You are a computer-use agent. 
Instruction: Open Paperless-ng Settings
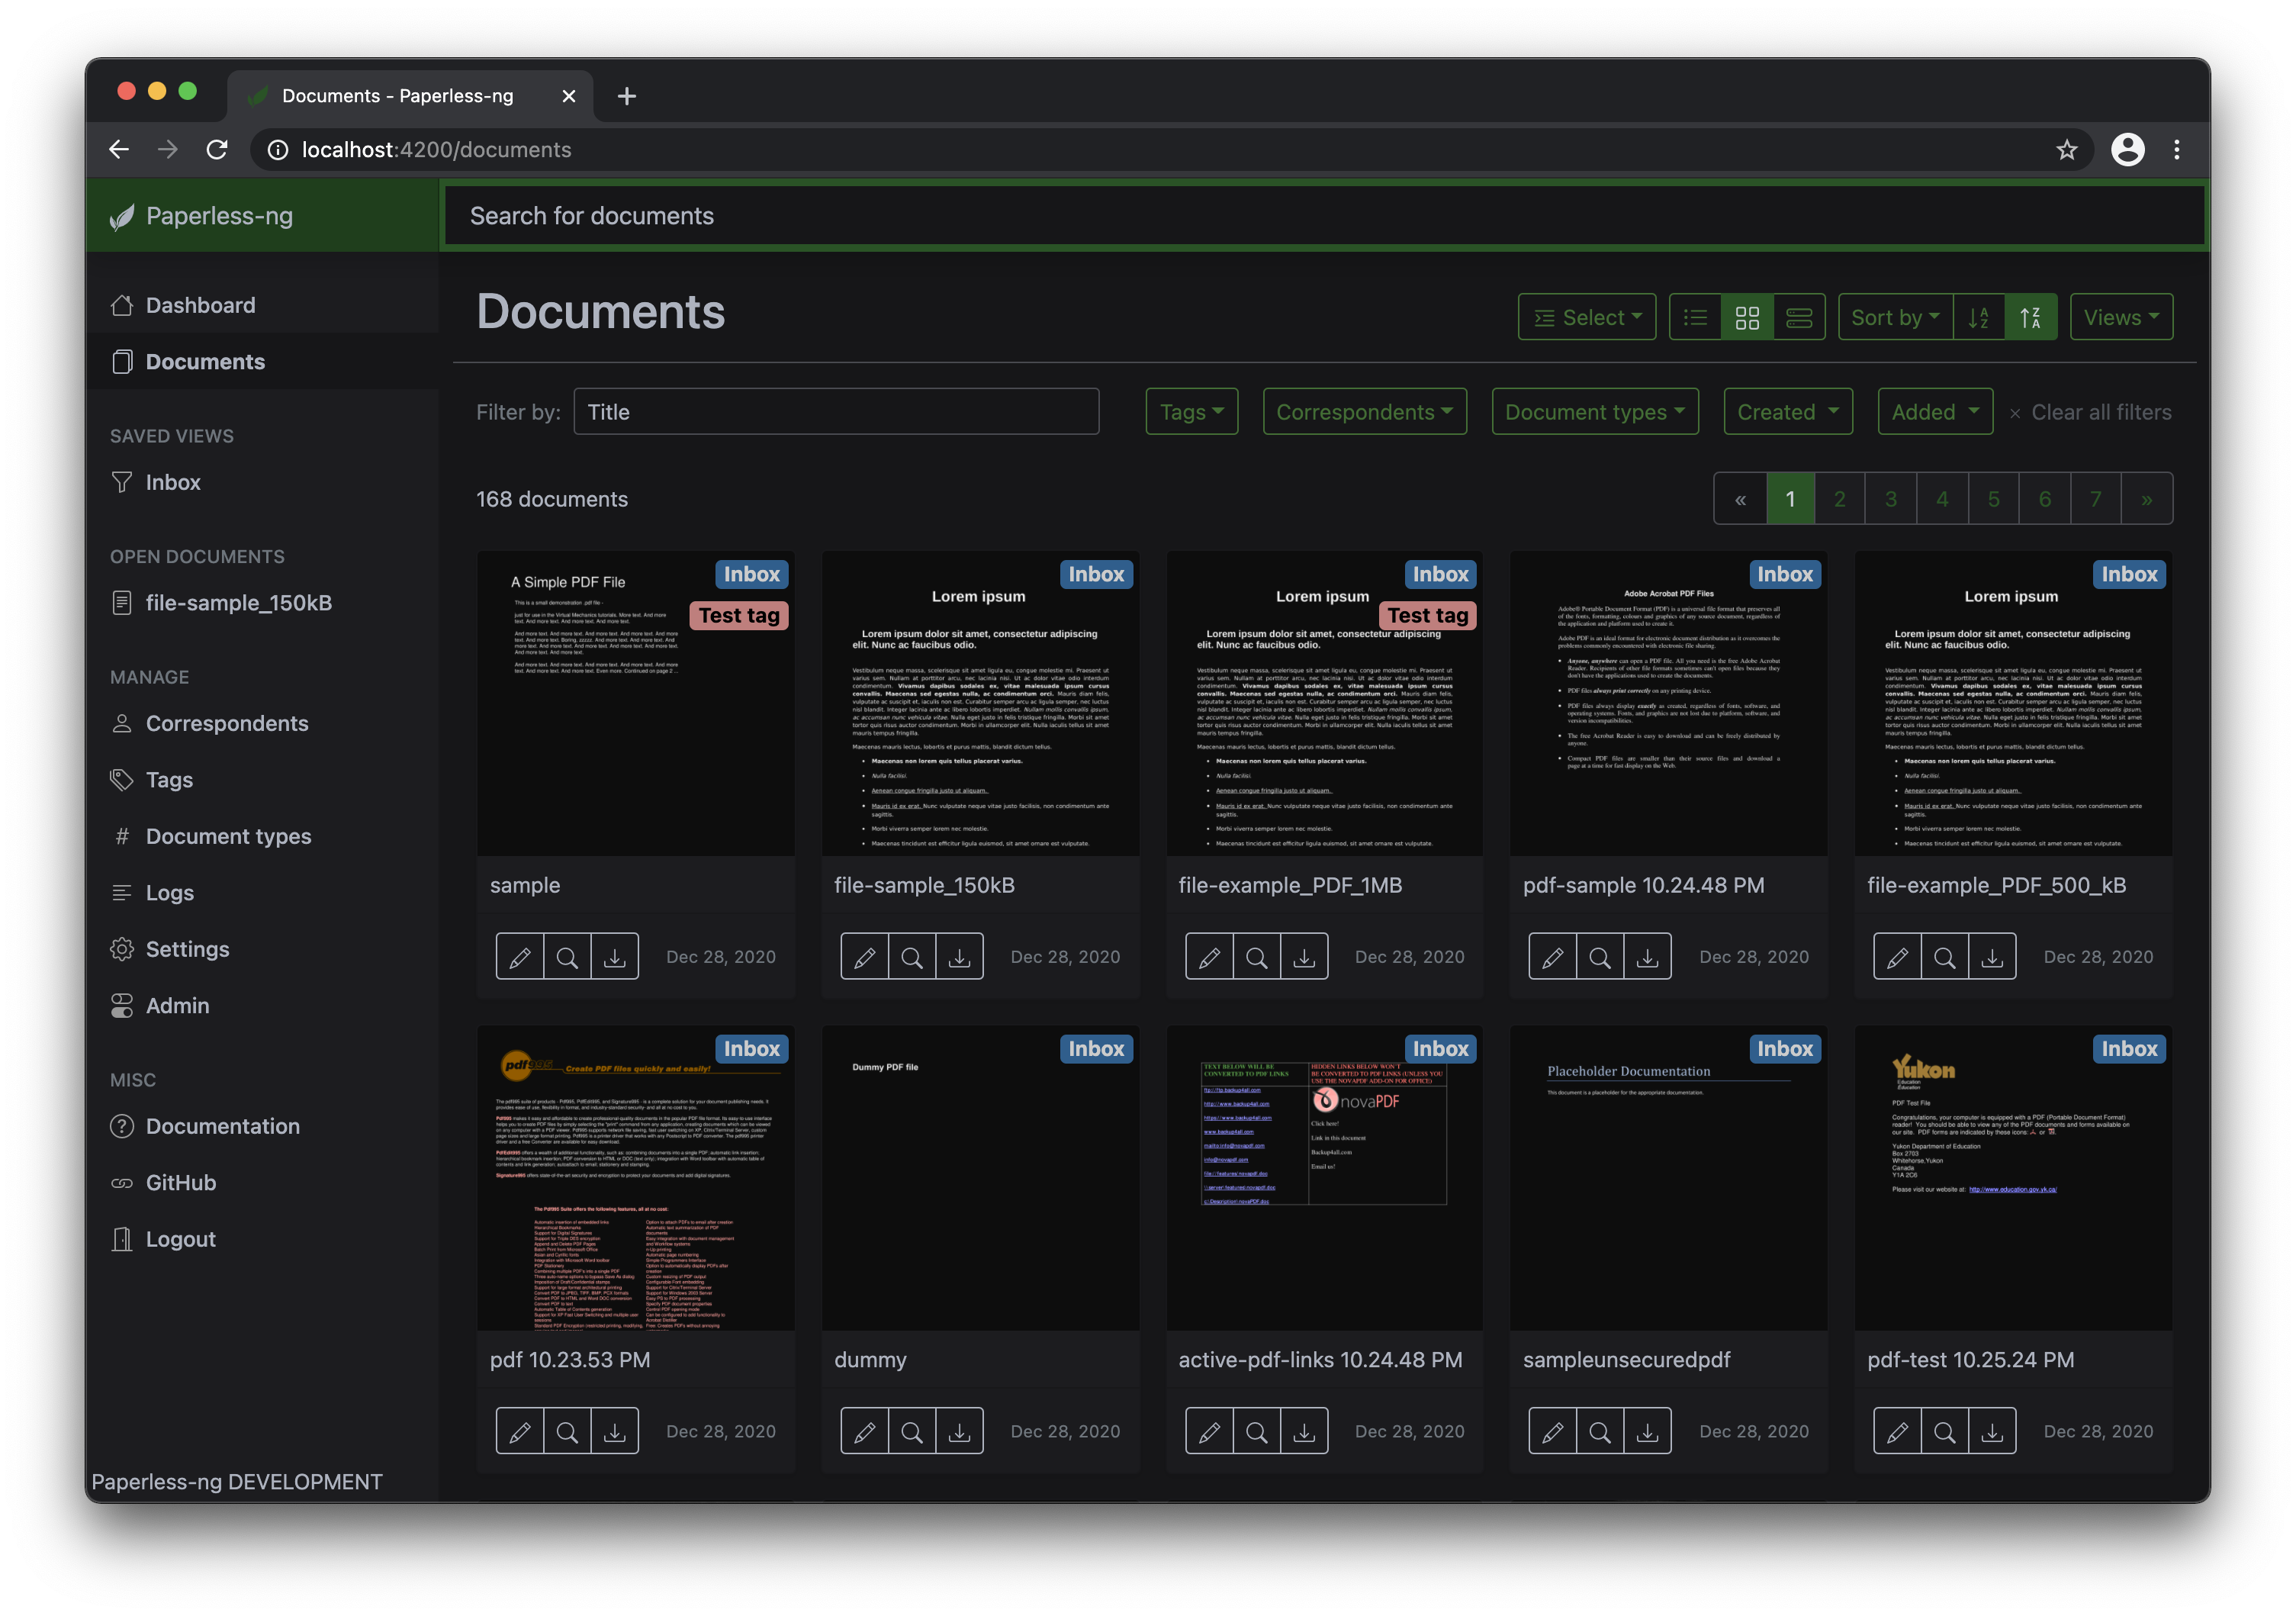pos(187,948)
